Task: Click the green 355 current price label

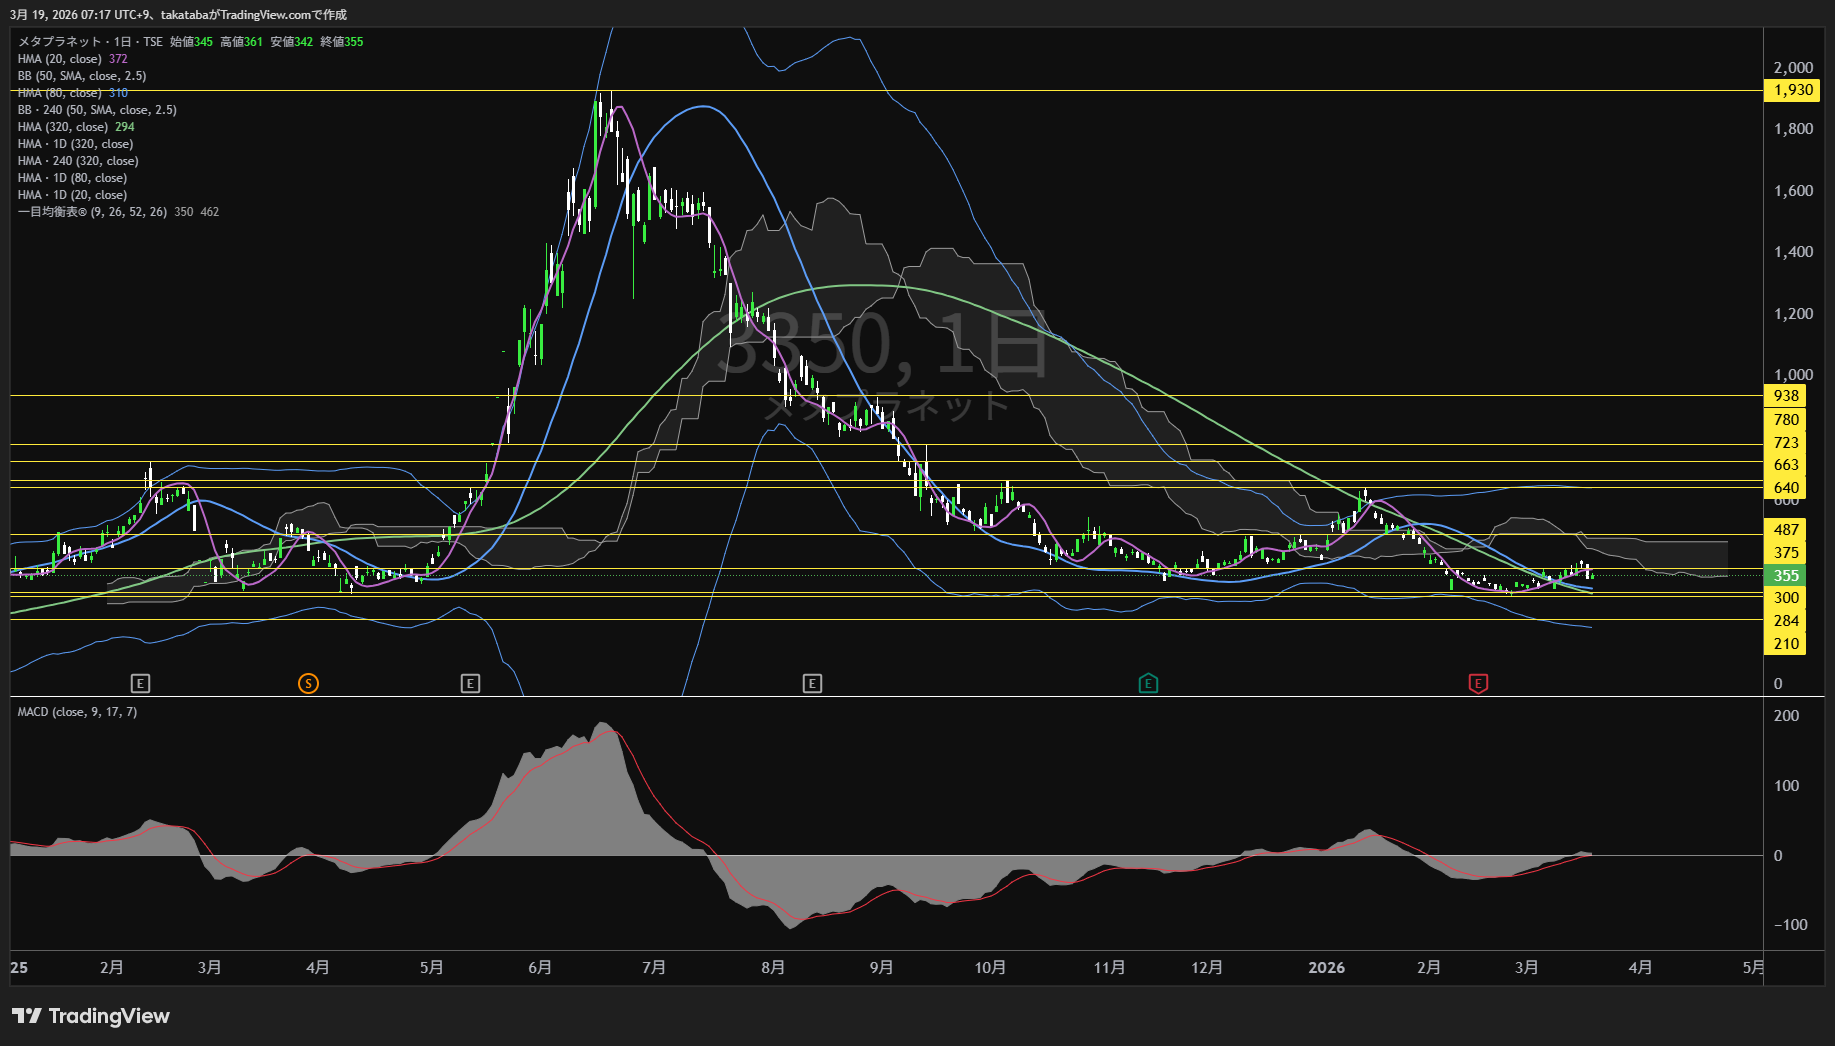Action: click(x=1786, y=576)
